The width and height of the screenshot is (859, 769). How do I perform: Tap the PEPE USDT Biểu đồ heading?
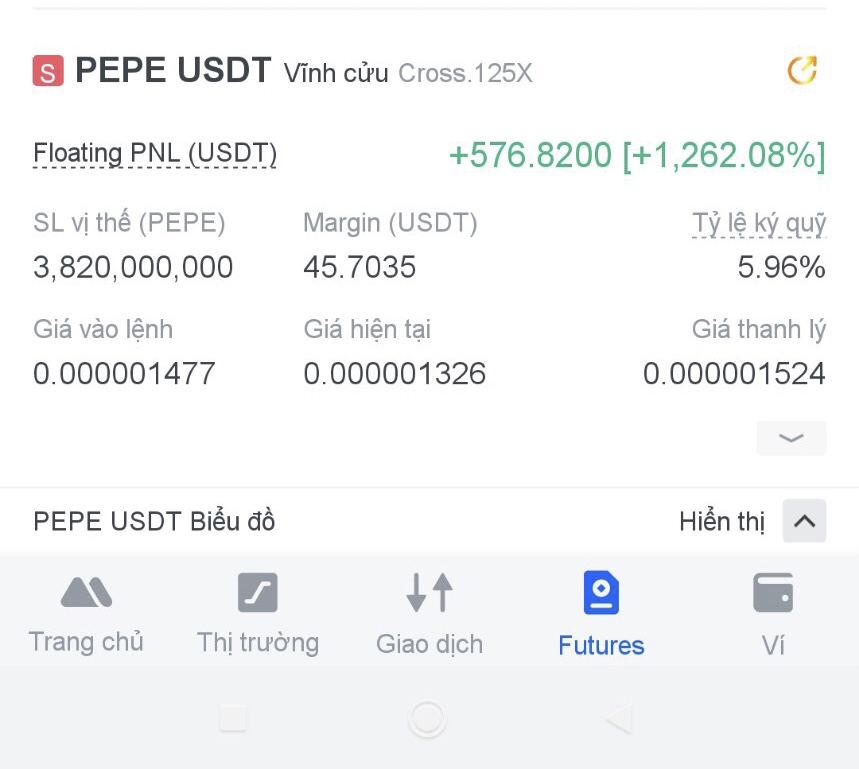[x=154, y=522]
